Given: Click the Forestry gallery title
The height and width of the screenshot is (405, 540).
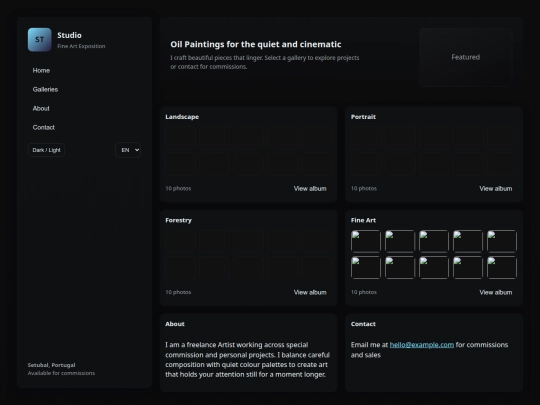Looking at the screenshot, I should 178,220.
